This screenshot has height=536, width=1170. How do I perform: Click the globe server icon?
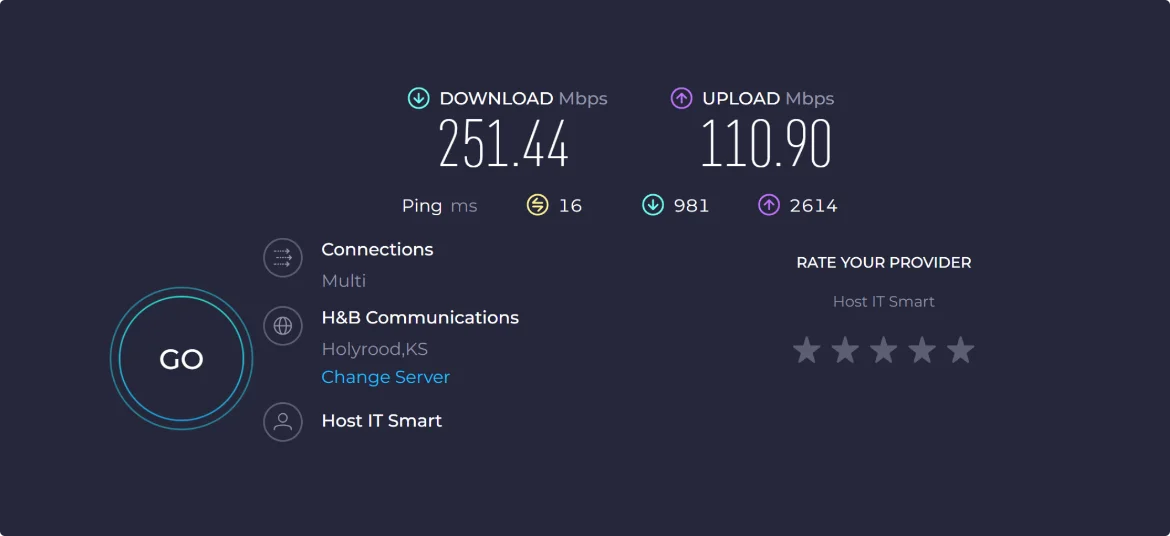283,326
